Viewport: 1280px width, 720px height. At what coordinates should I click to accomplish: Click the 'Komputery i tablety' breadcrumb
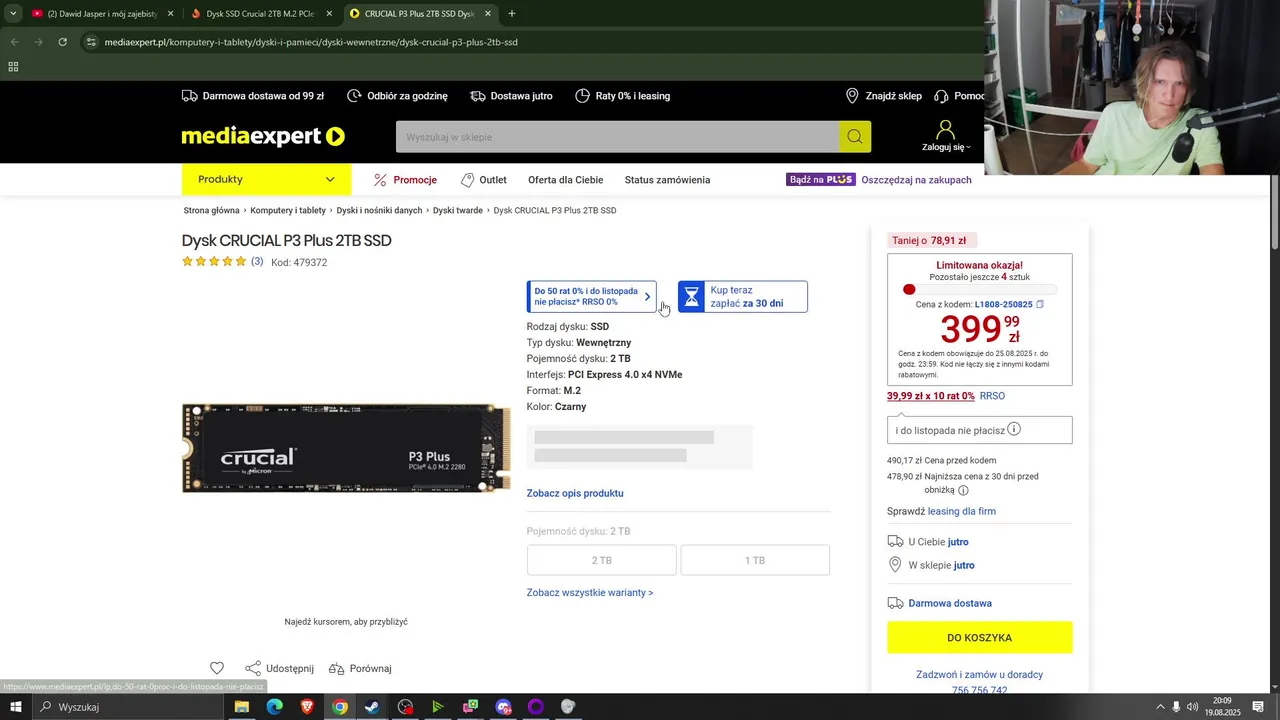click(x=288, y=211)
